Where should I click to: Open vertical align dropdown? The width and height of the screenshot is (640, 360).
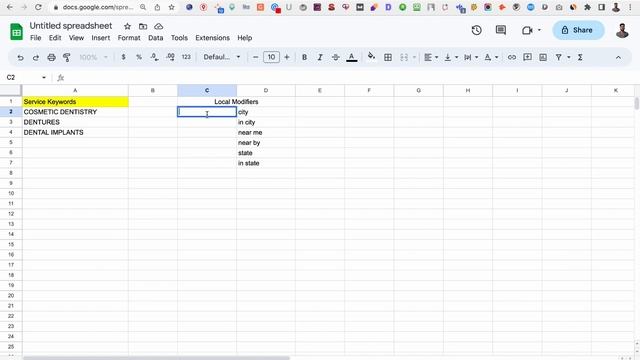tap(451, 58)
